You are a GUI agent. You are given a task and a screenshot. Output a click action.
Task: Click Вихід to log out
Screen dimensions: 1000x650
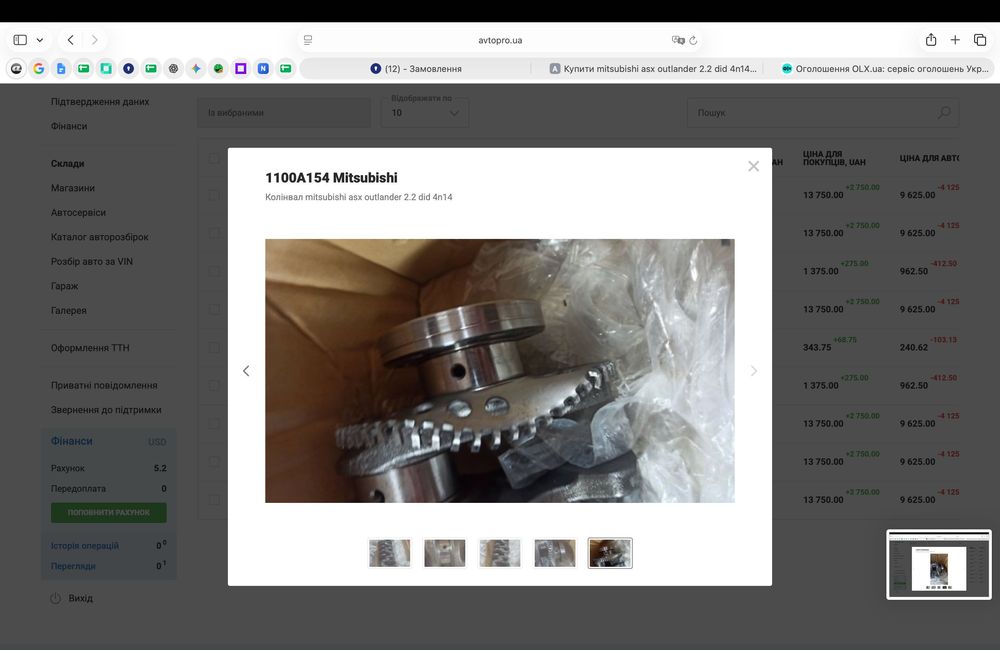[x=80, y=598]
